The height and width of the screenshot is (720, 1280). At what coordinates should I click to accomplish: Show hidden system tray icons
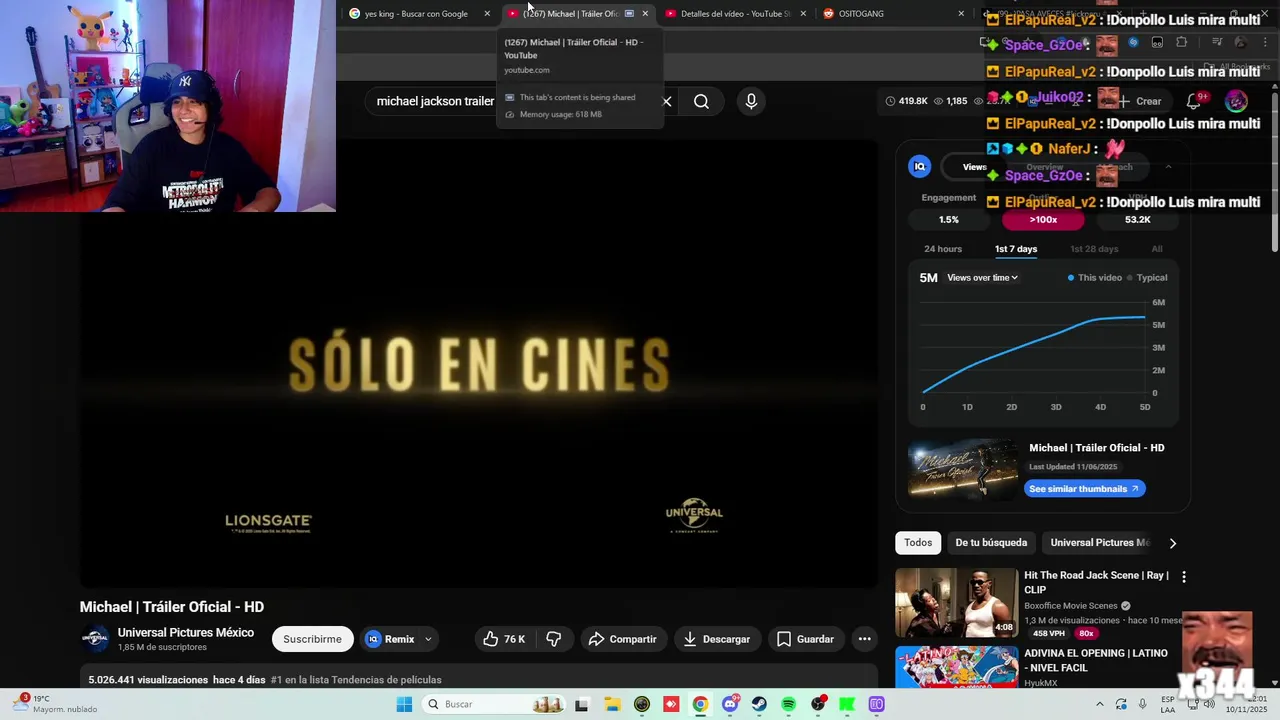click(1099, 704)
